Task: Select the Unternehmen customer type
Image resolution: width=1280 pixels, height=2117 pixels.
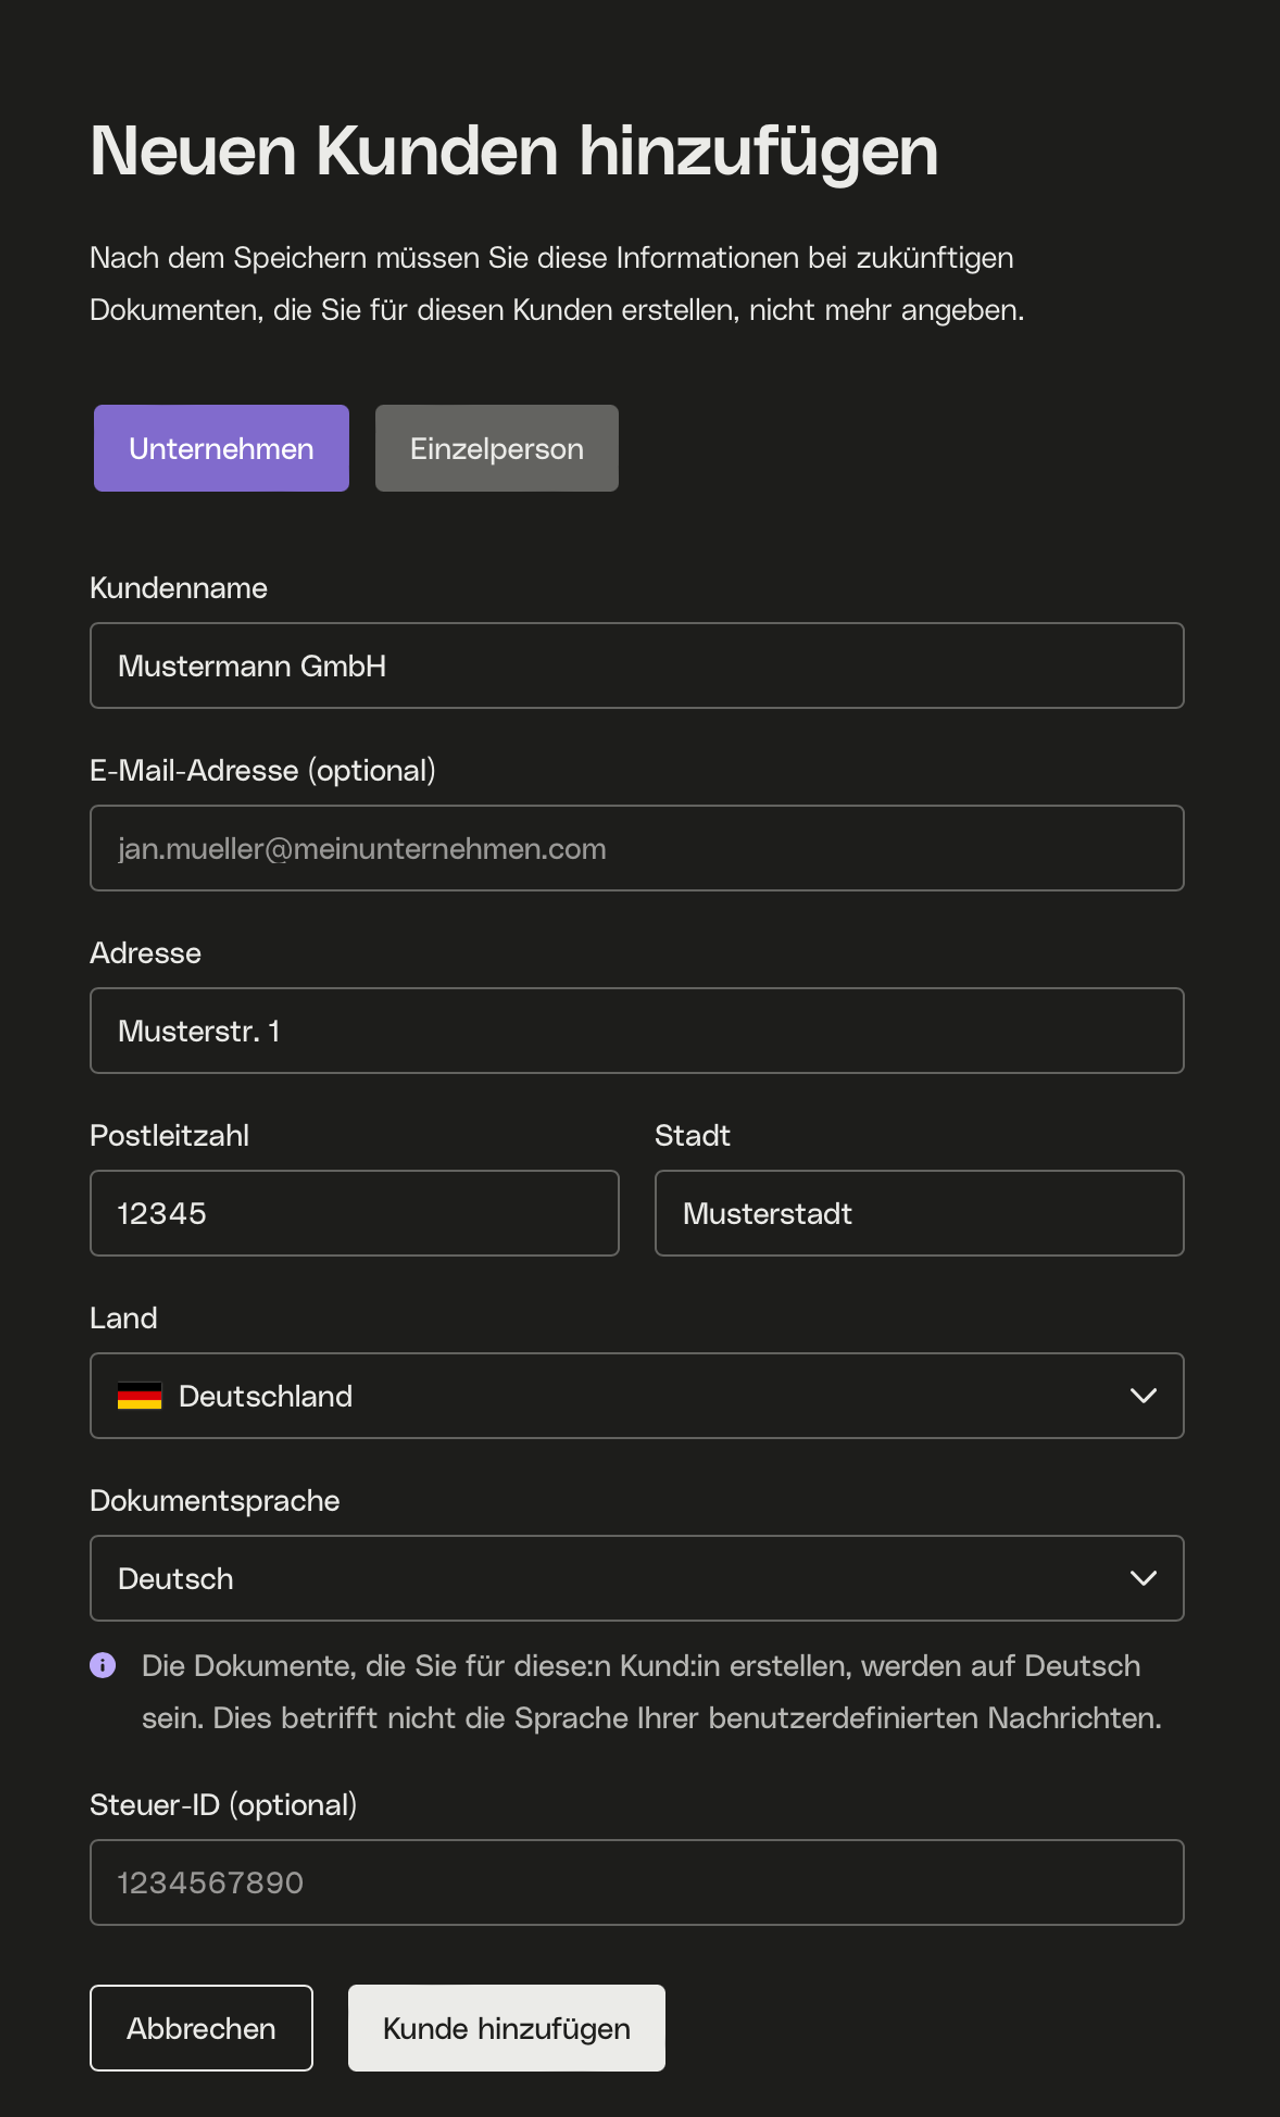Action: point(221,448)
